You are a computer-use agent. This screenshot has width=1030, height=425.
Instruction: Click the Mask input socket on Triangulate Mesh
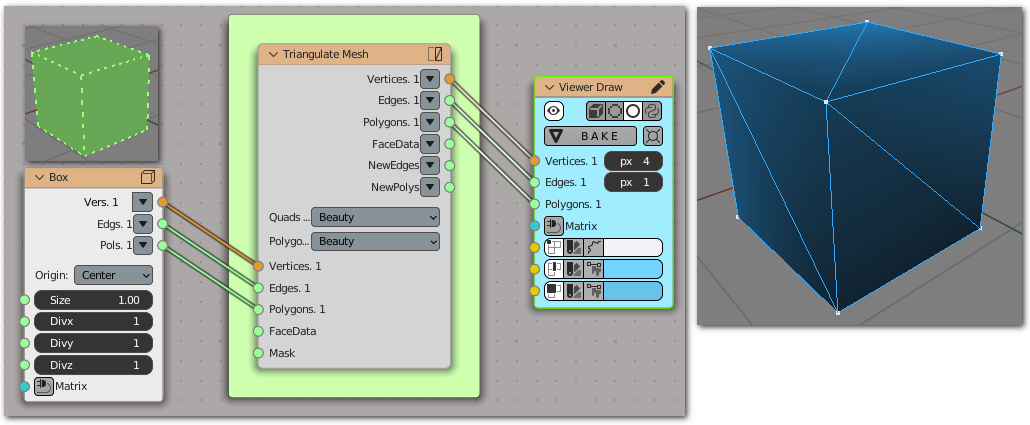pos(259,353)
